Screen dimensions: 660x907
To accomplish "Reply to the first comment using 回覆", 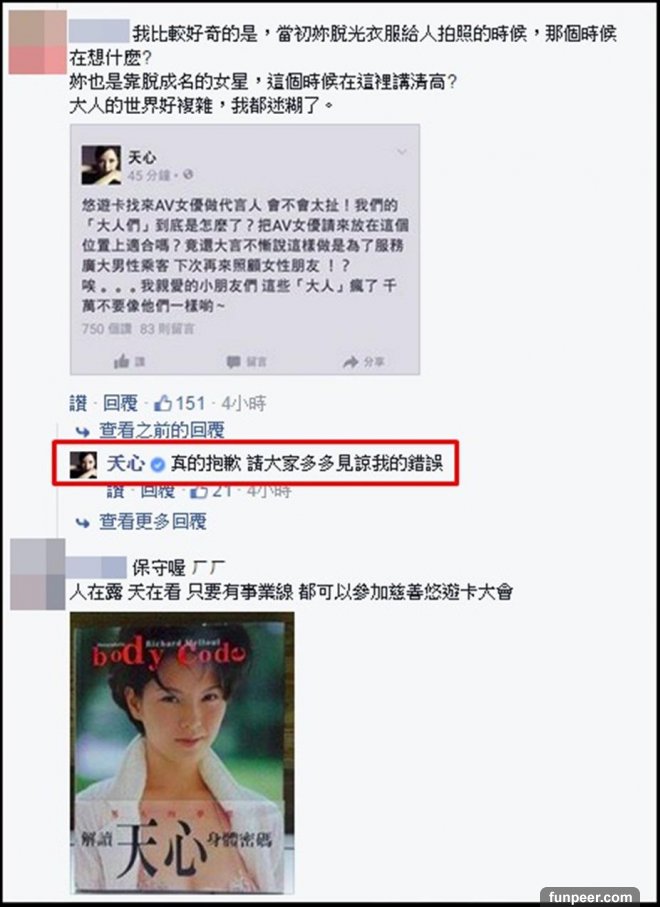I will pyautogui.click(x=120, y=403).
